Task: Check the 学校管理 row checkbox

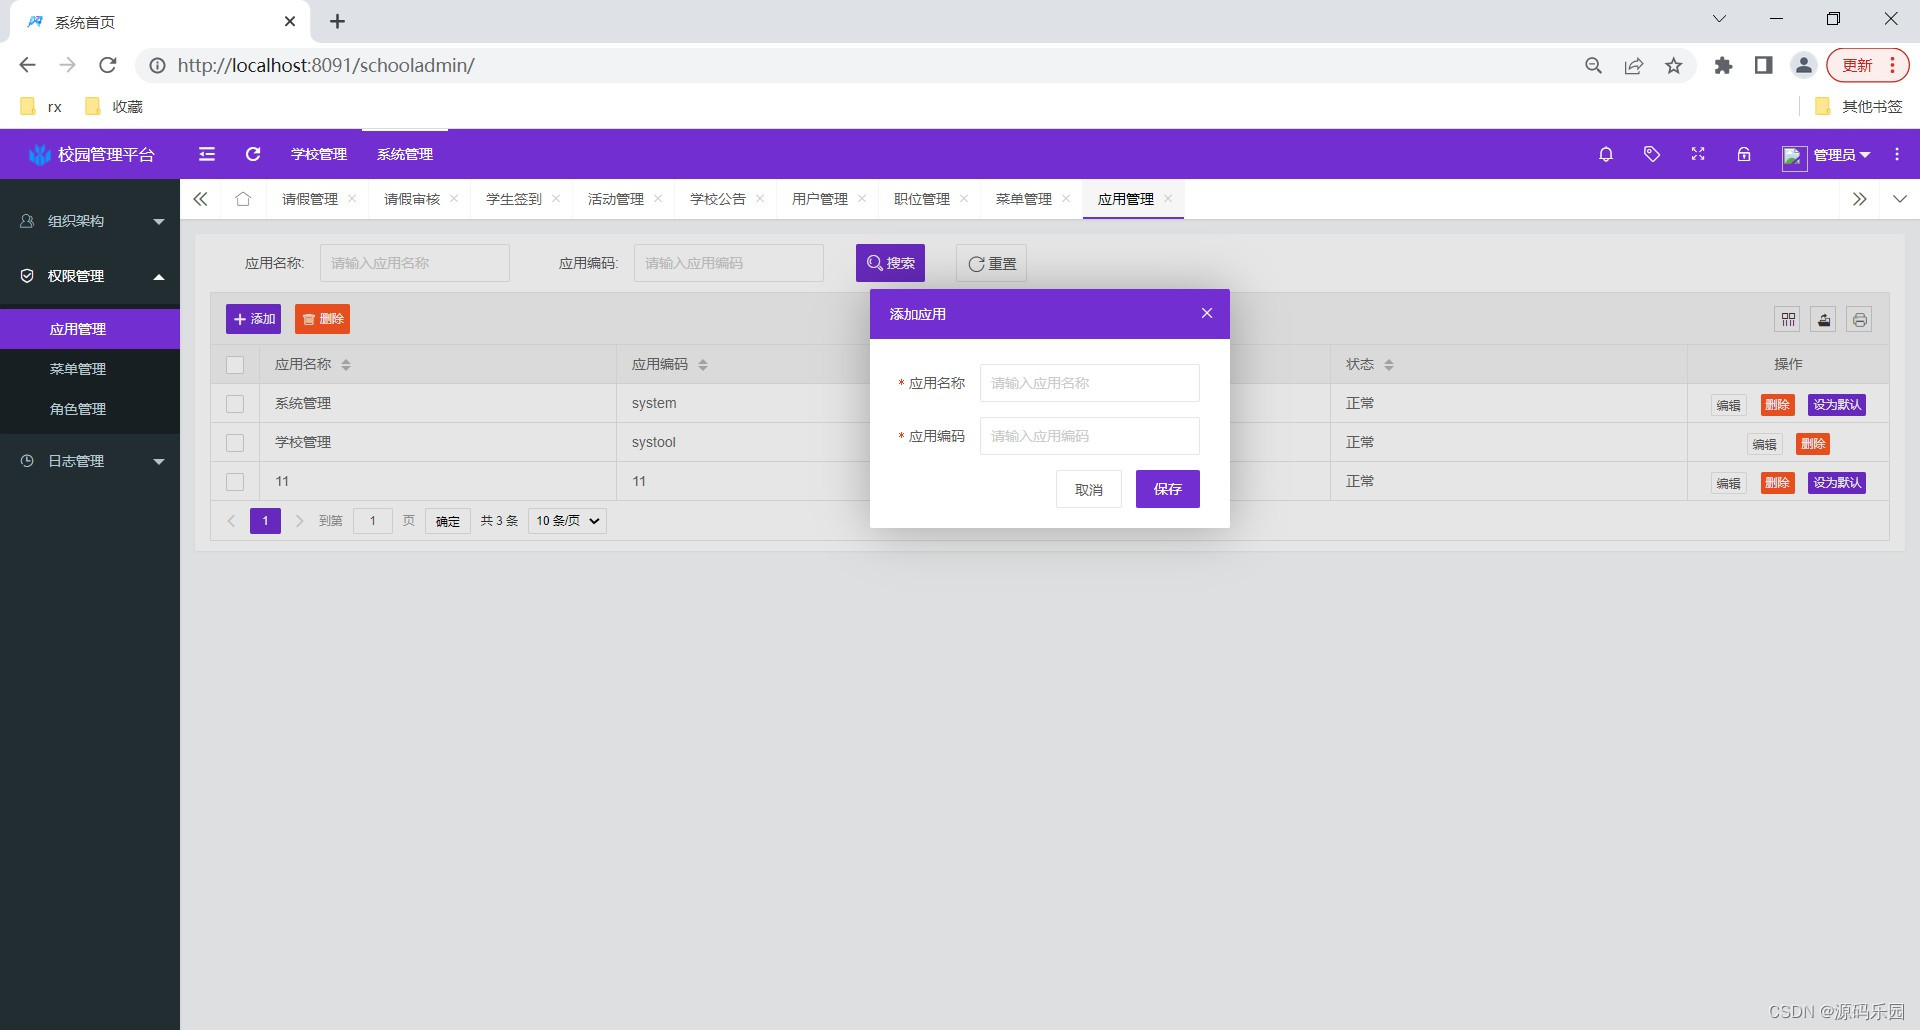Action: (235, 443)
